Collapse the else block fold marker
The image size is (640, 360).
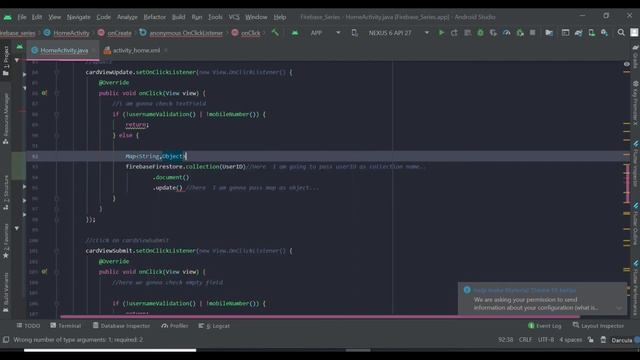pos(57,136)
